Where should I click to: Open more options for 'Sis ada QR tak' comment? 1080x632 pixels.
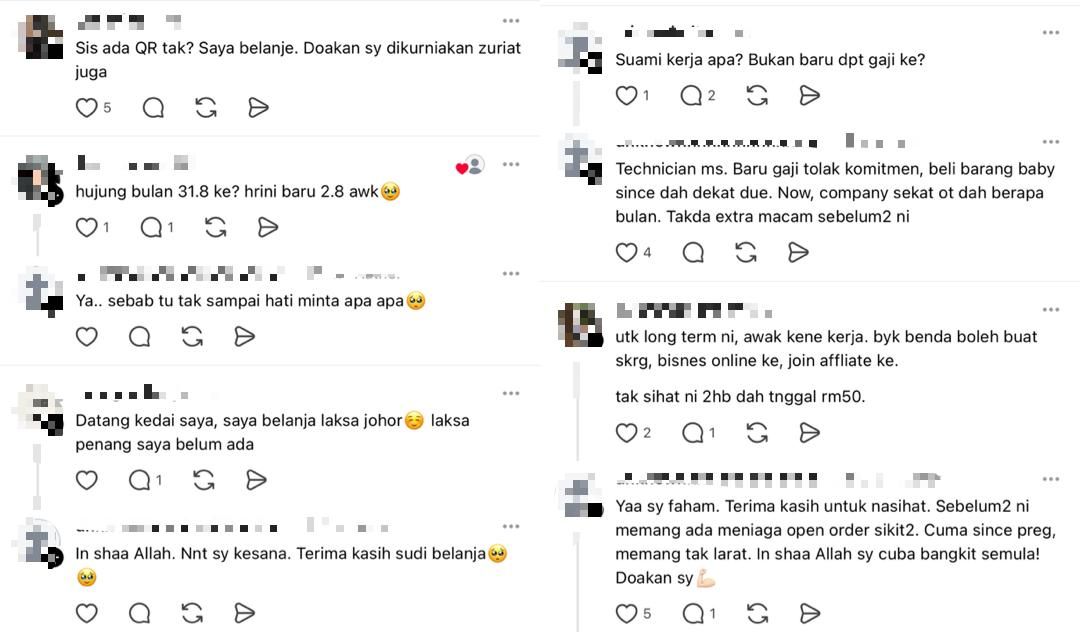[511, 21]
